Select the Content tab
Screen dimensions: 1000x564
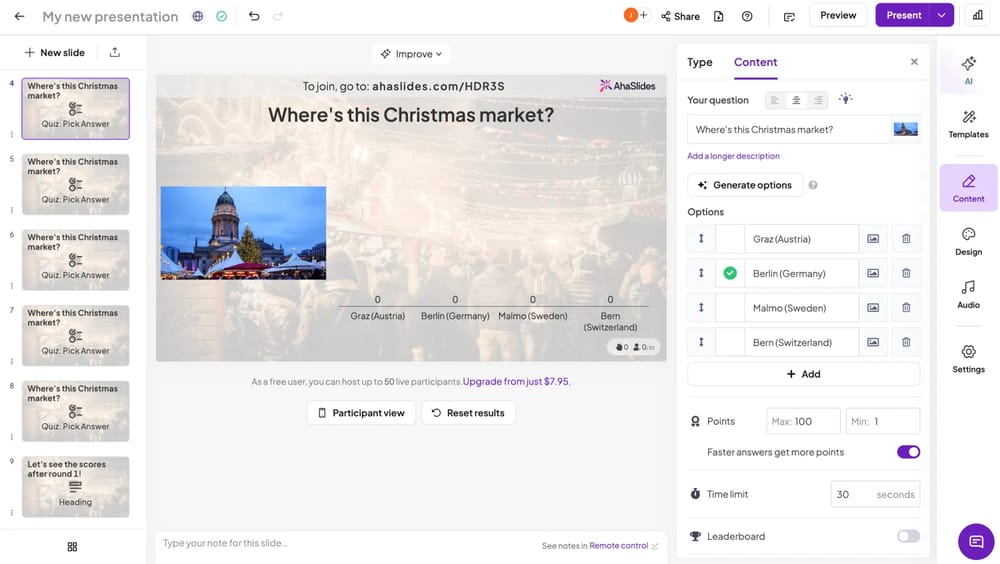pos(755,62)
